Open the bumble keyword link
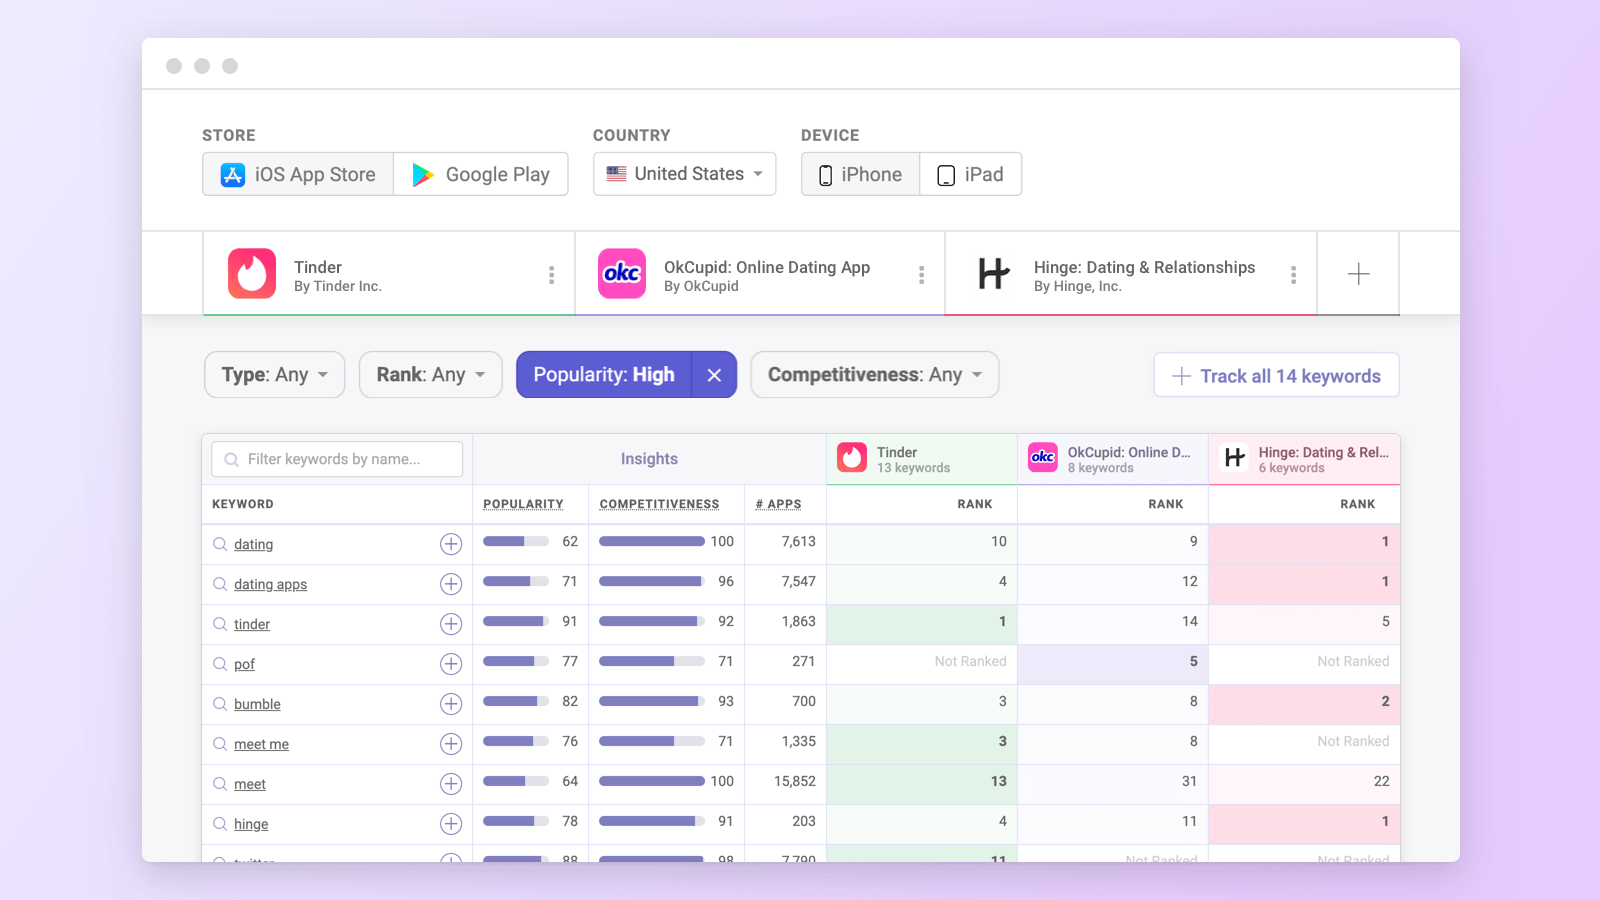The image size is (1600, 900). [x=257, y=704]
